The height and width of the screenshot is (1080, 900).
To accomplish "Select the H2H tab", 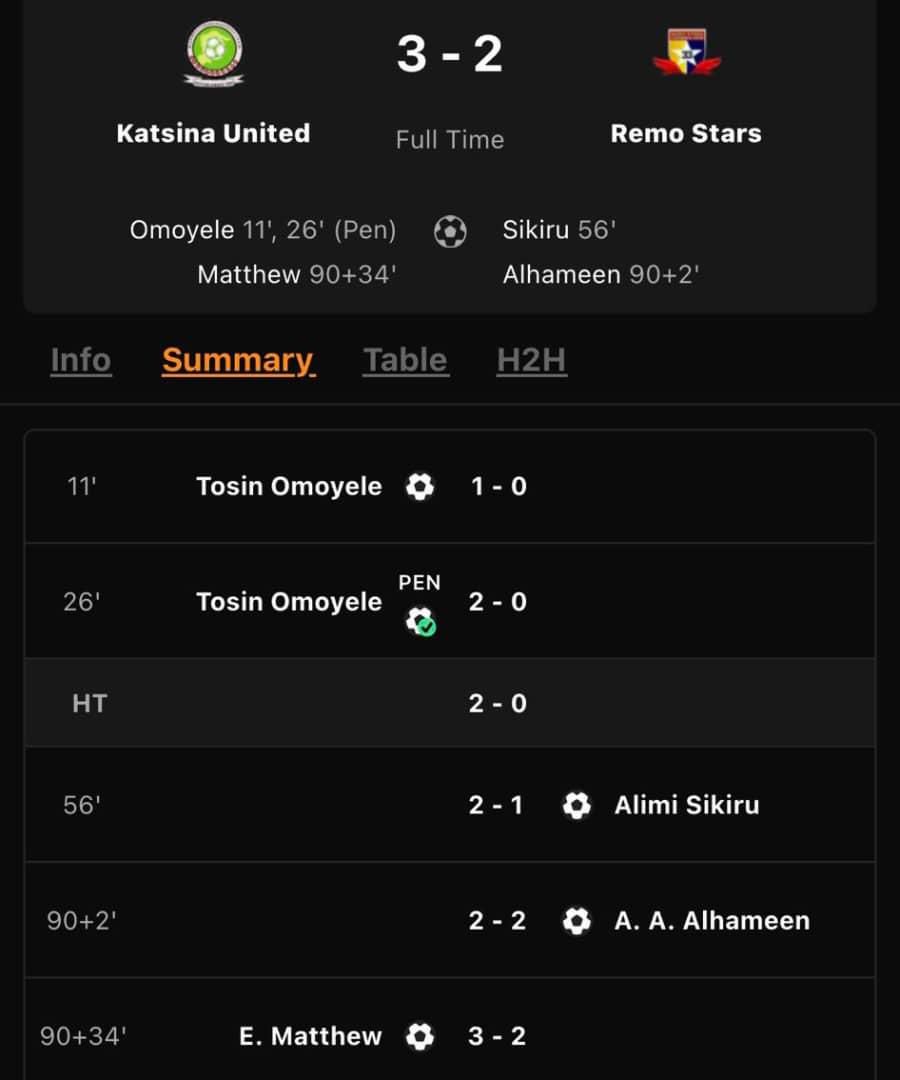I will coord(531,361).
